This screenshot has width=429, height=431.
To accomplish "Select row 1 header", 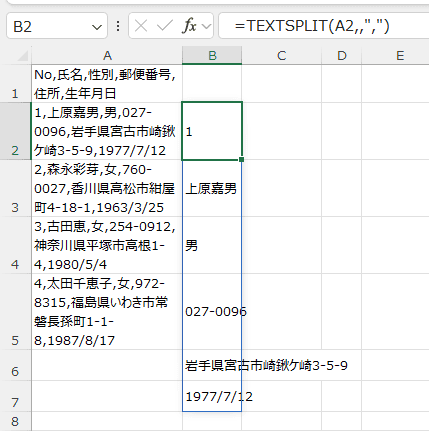I will pyautogui.click(x=15, y=83).
